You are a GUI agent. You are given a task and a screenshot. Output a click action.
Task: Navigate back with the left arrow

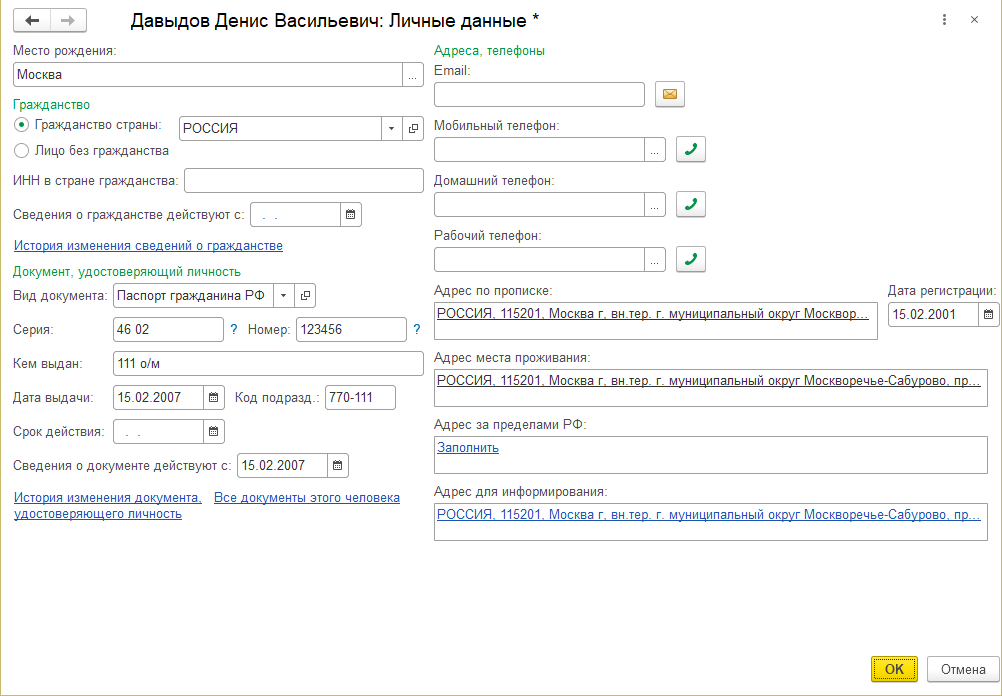pos(33,20)
